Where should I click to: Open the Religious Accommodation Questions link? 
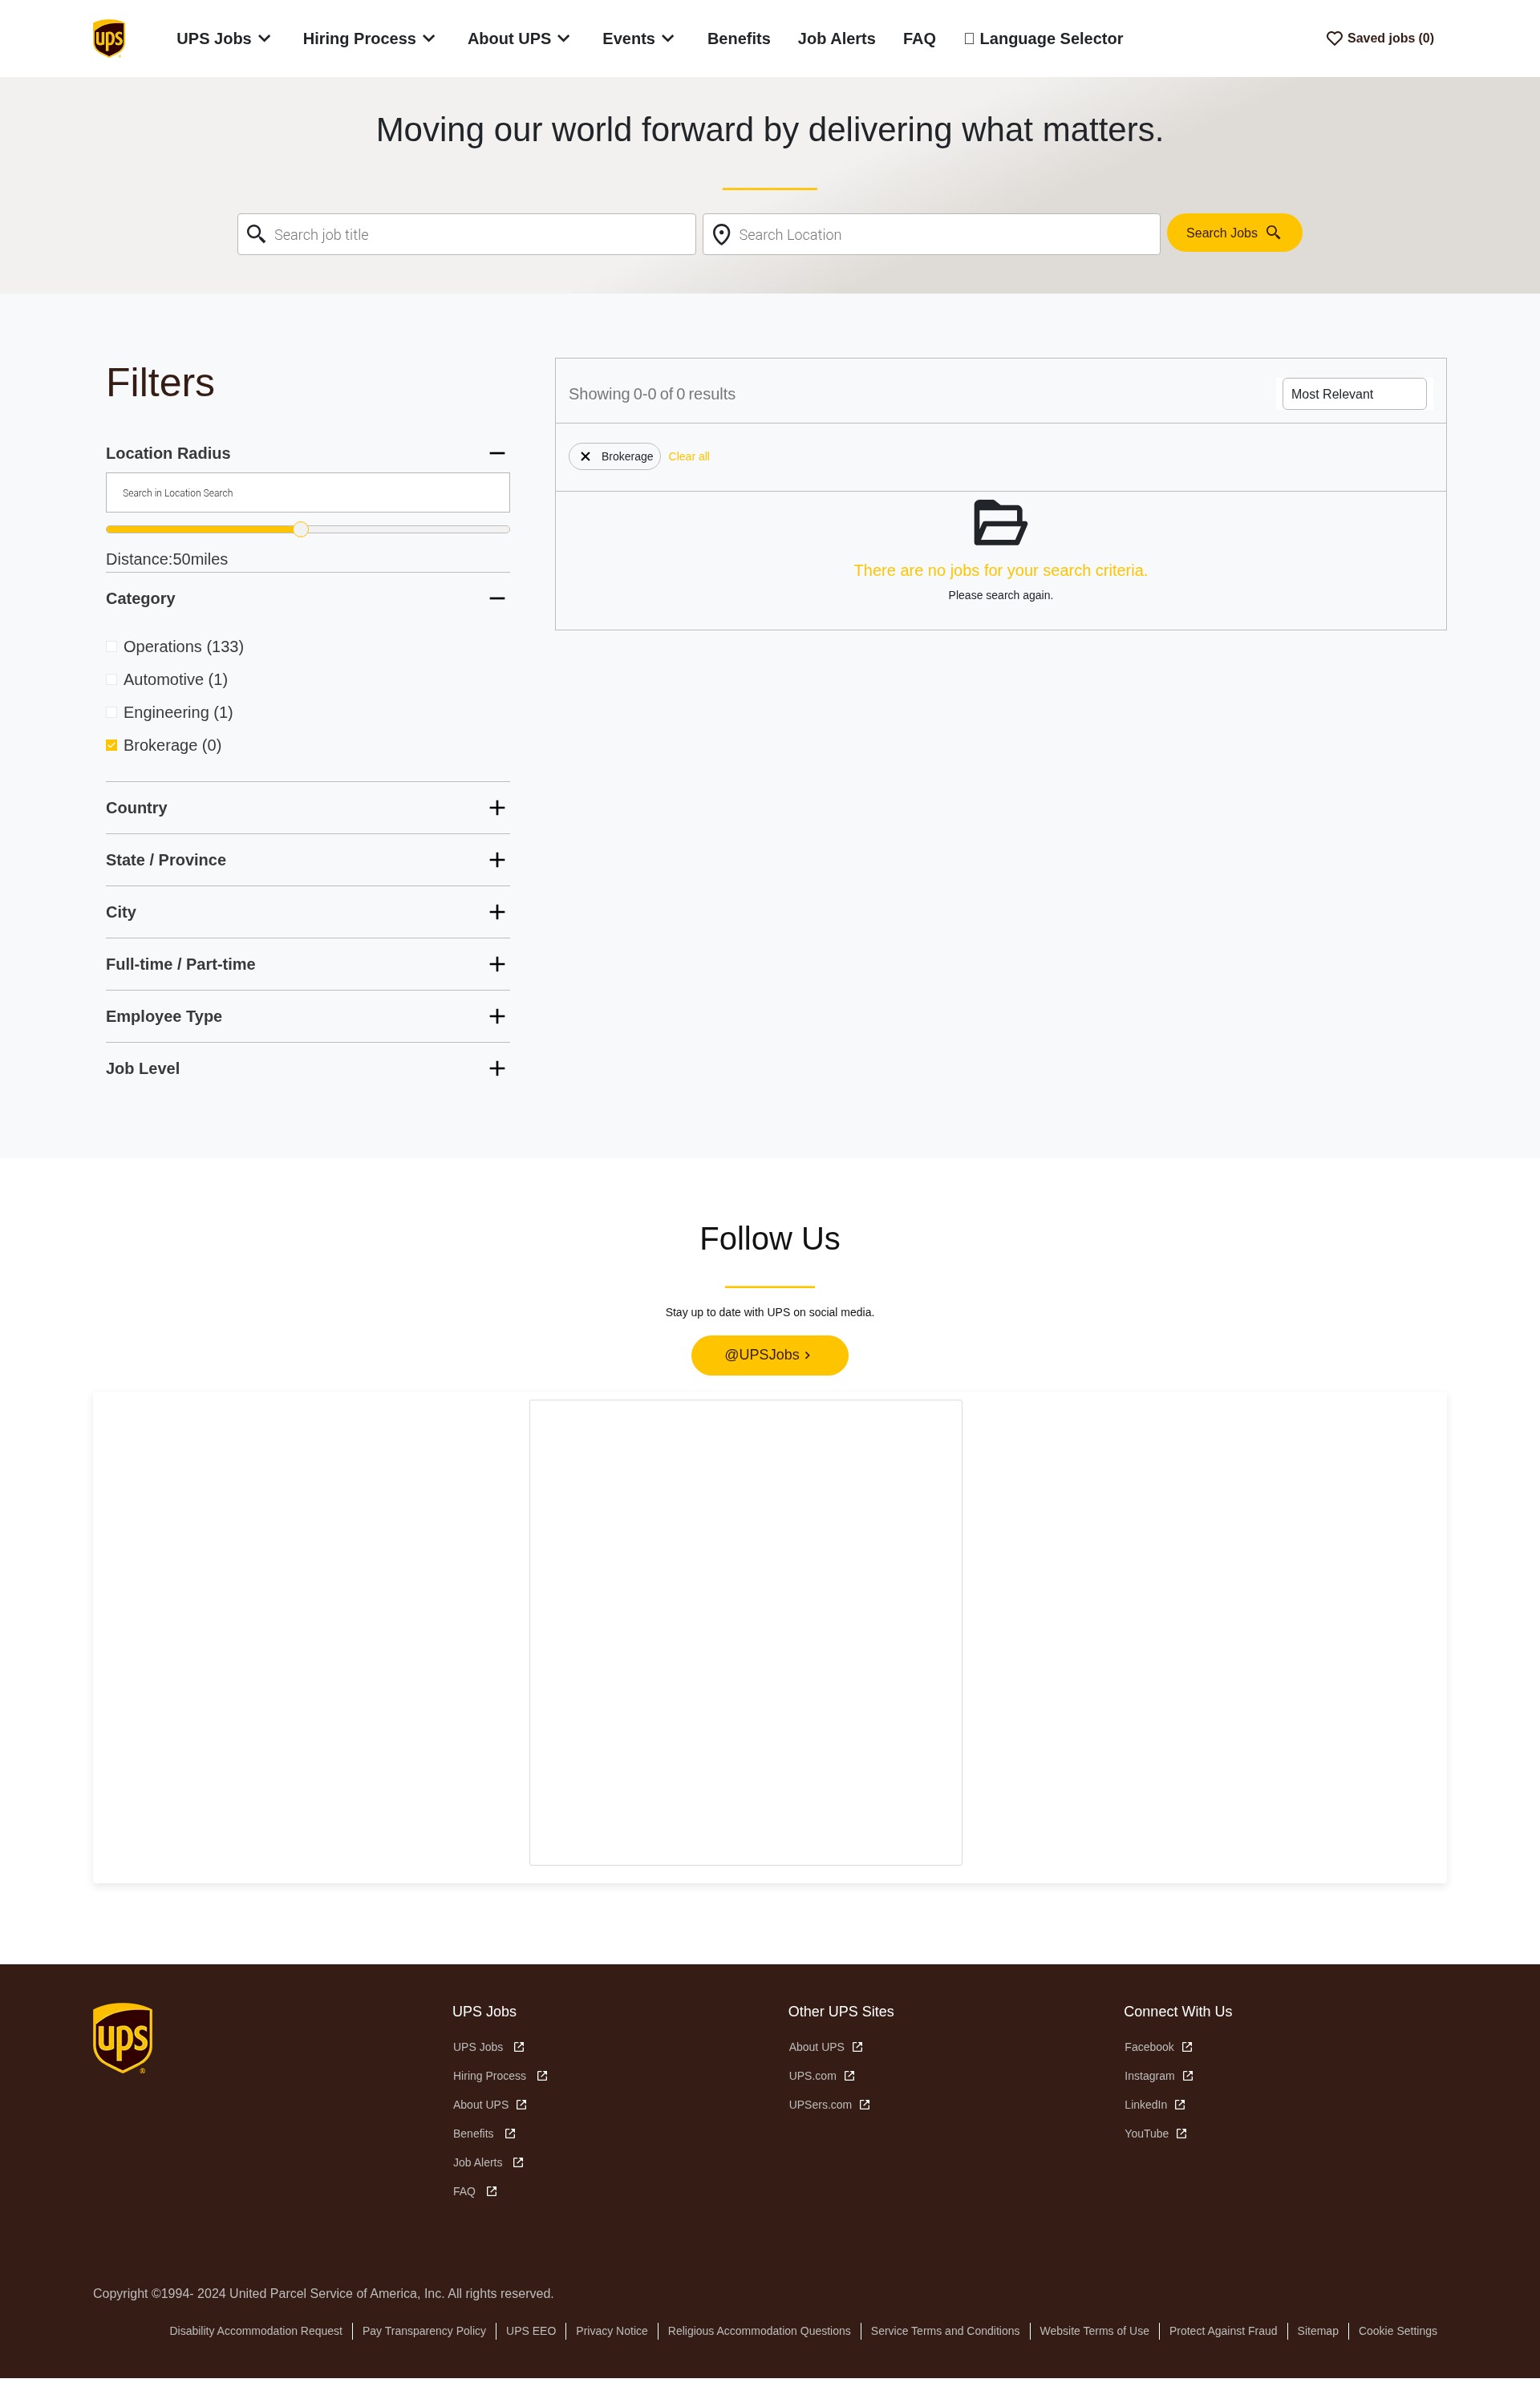pyautogui.click(x=759, y=2331)
